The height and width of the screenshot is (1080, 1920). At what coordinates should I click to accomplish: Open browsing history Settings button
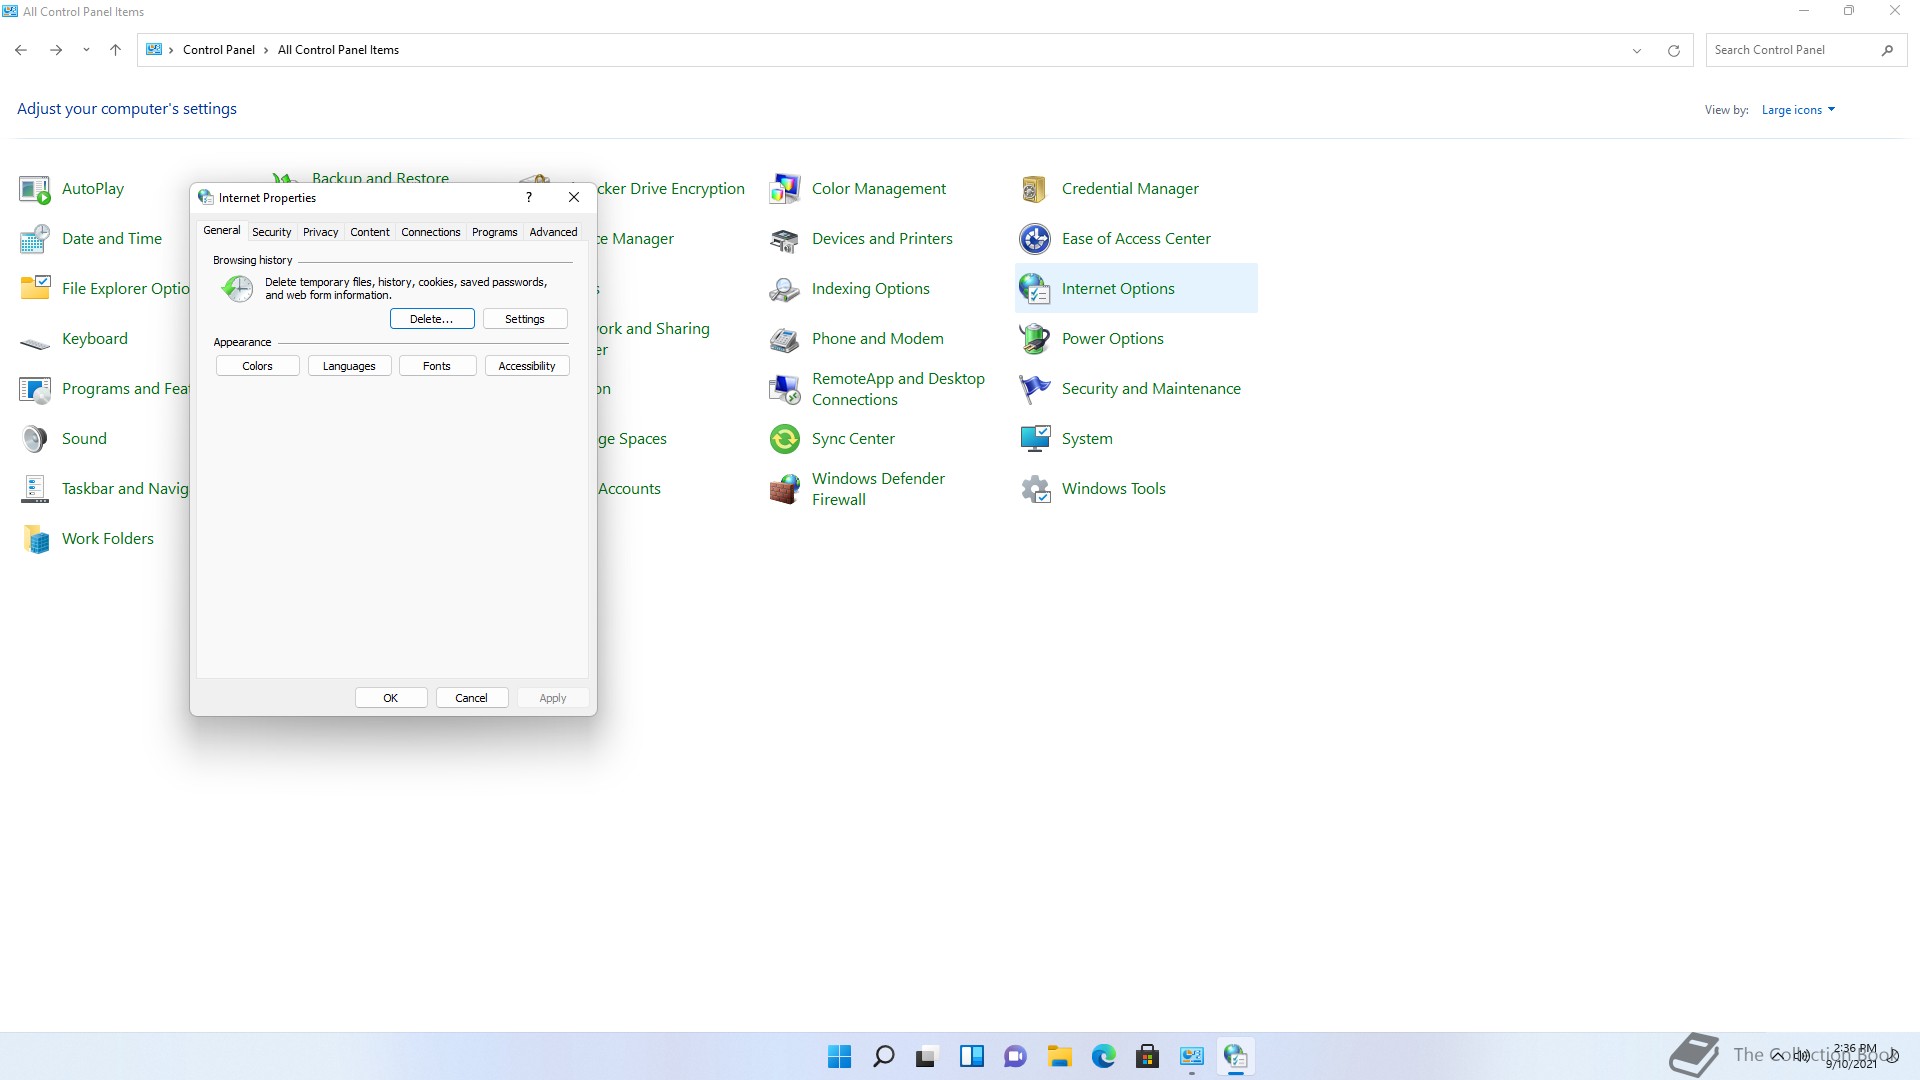click(525, 319)
